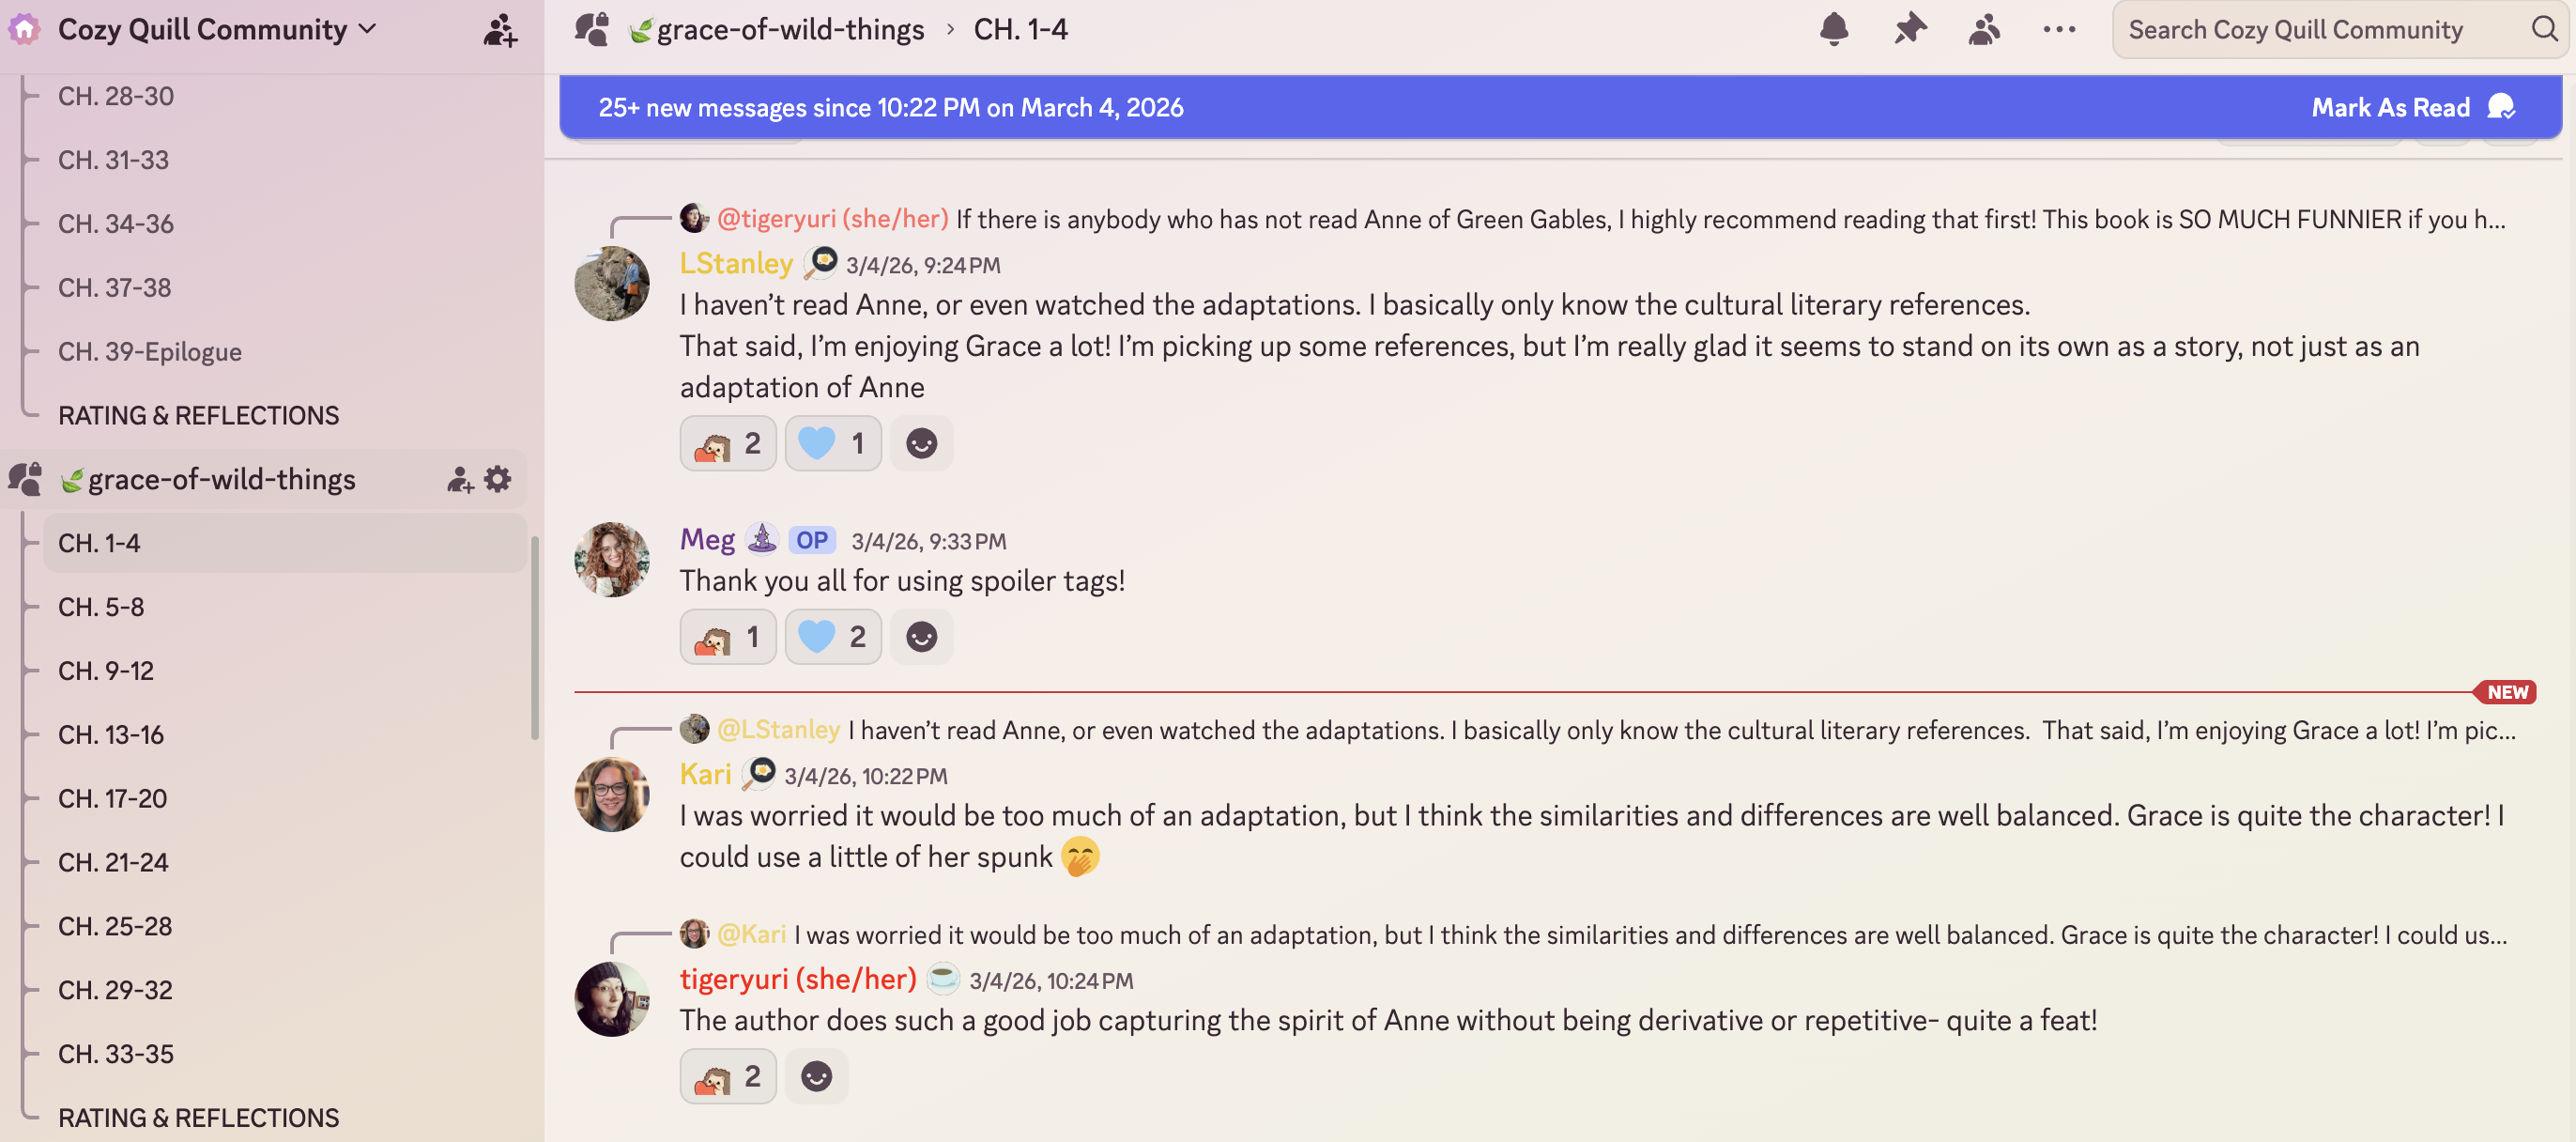Viewport: 2576px width, 1142px height.
Task: Add a reaction to tigeryuri's message
Action: point(816,1076)
